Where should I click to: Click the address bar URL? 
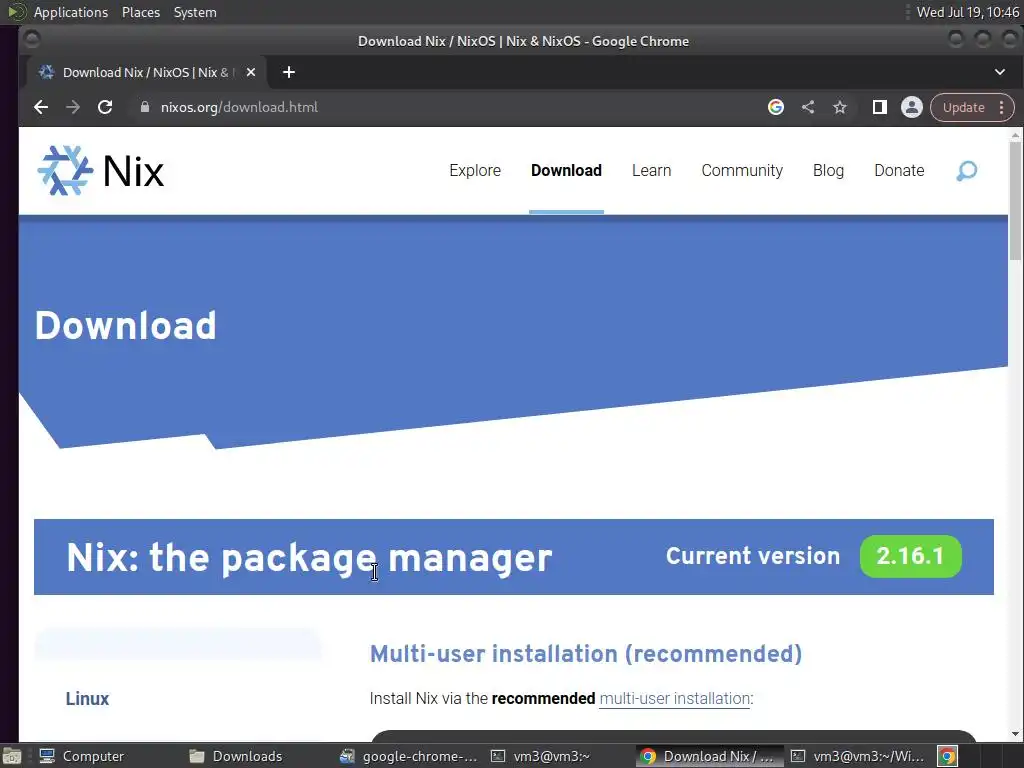tap(239, 107)
